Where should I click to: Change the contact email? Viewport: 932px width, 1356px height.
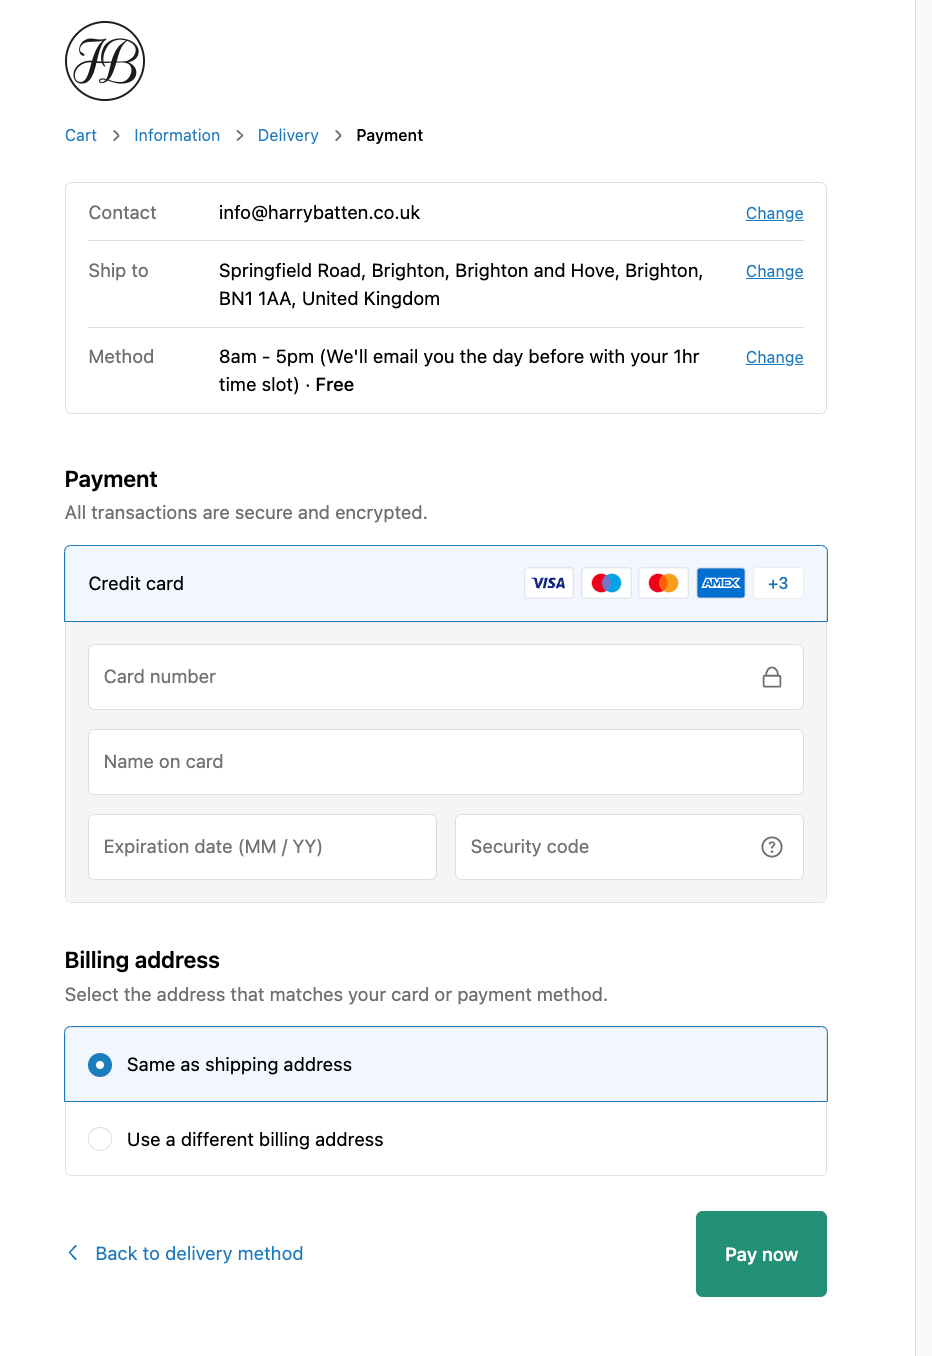pyautogui.click(x=774, y=213)
